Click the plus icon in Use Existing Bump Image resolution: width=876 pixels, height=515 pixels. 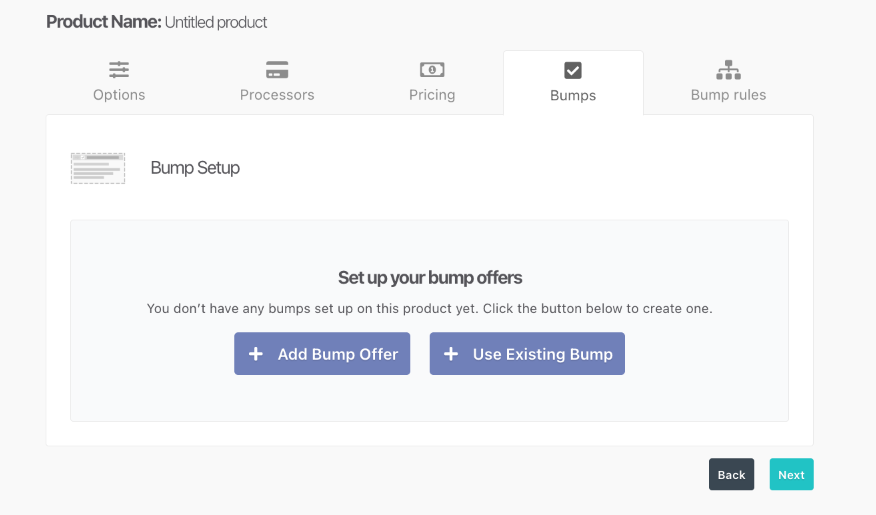pos(451,354)
